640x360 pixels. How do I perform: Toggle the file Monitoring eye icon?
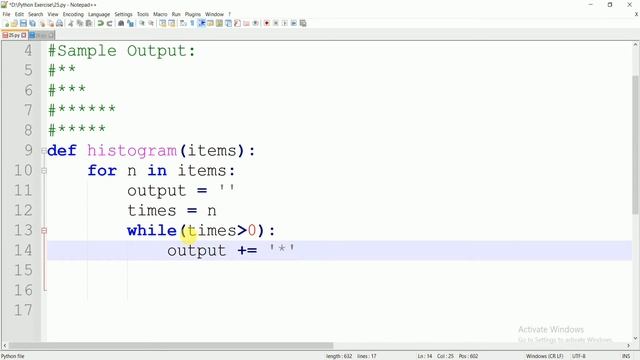coord(256,23)
